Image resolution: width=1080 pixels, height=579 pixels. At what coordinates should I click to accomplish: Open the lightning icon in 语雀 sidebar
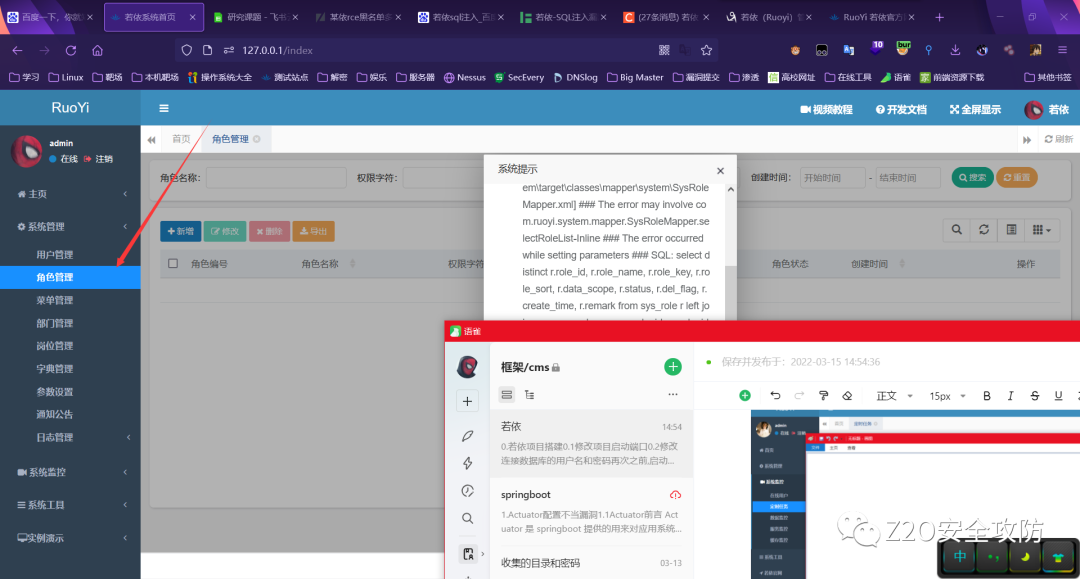[467, 463]
